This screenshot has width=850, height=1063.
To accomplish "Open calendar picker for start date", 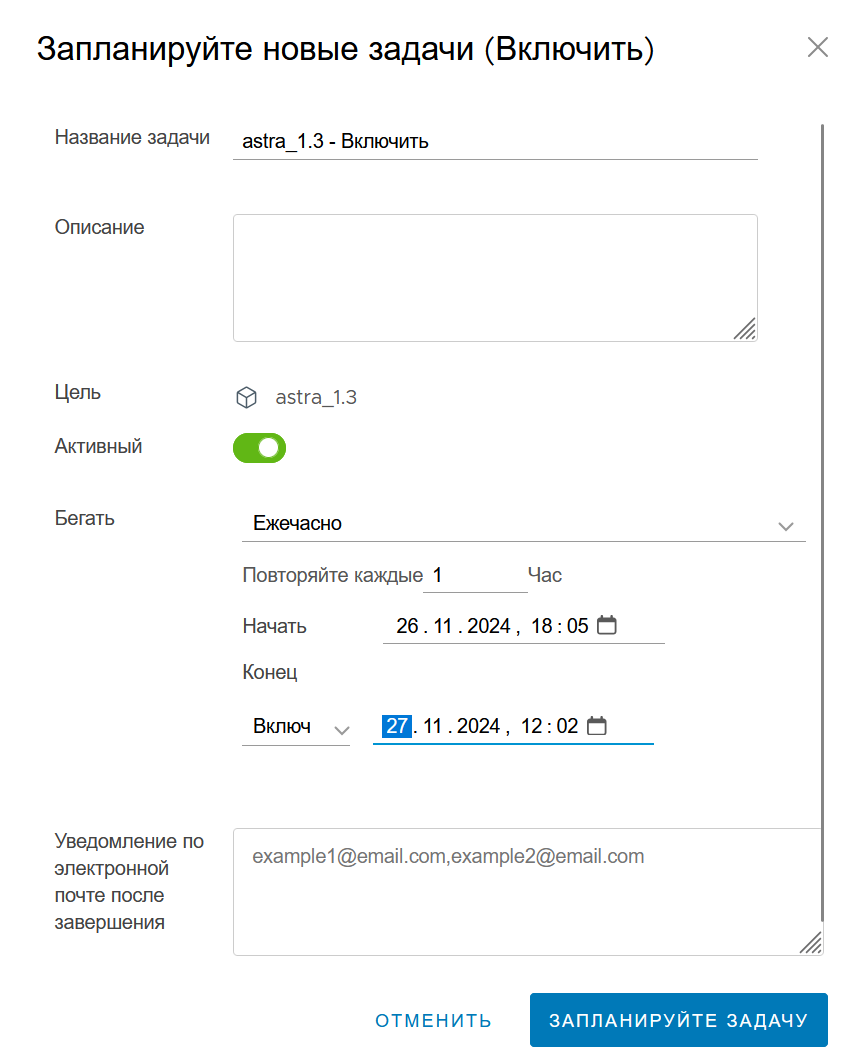I will click(x=607, y=625).
